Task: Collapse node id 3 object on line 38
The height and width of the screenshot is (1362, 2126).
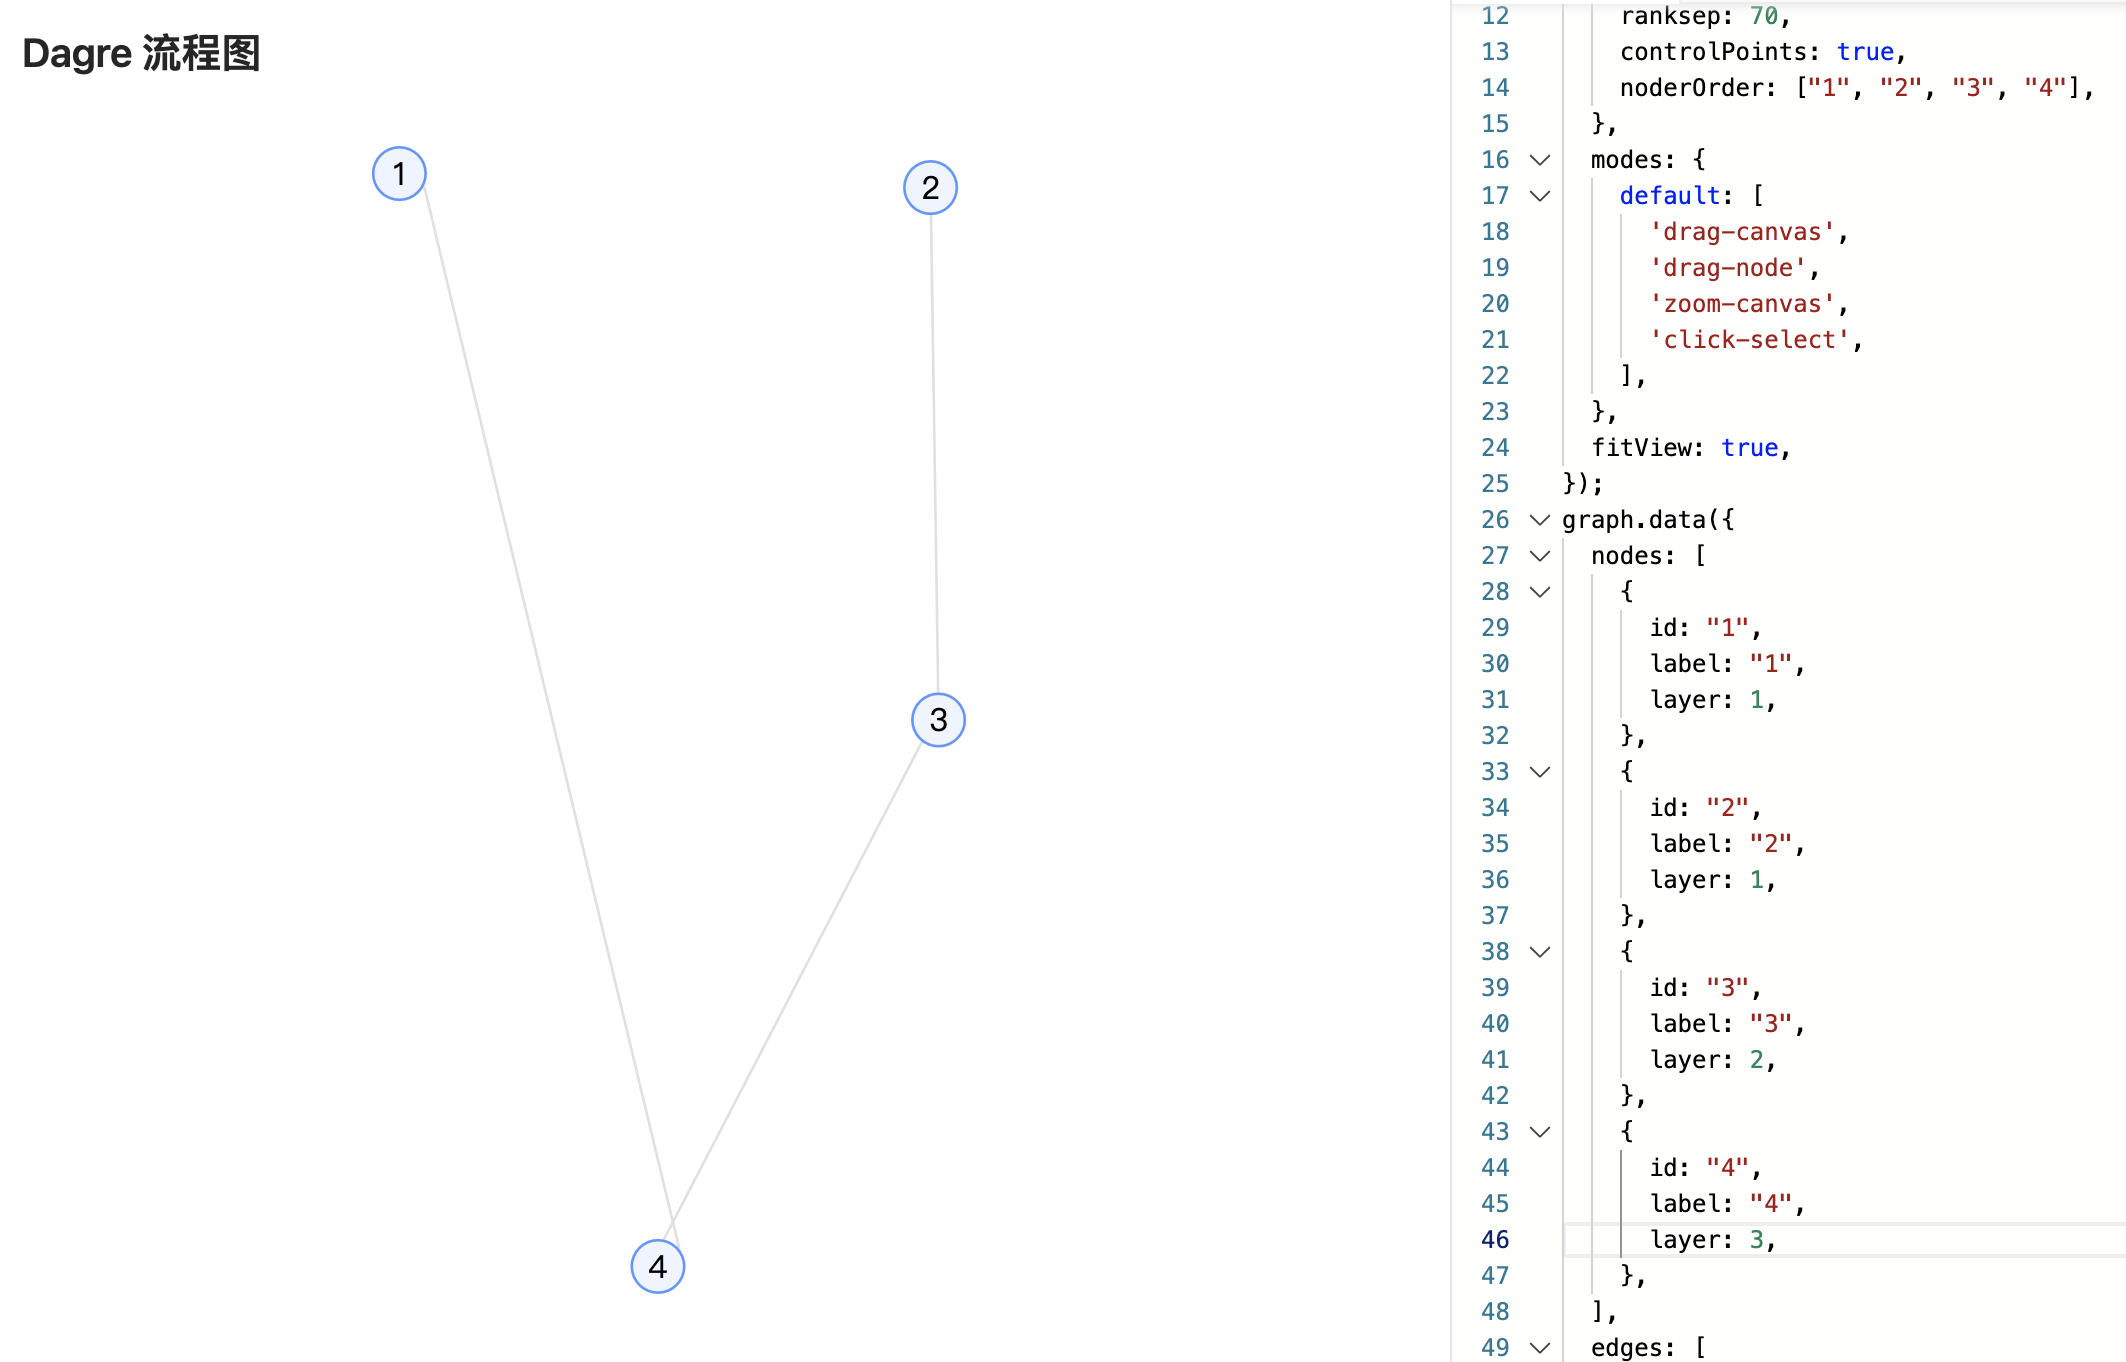Action: click(x=1540, y=951)
